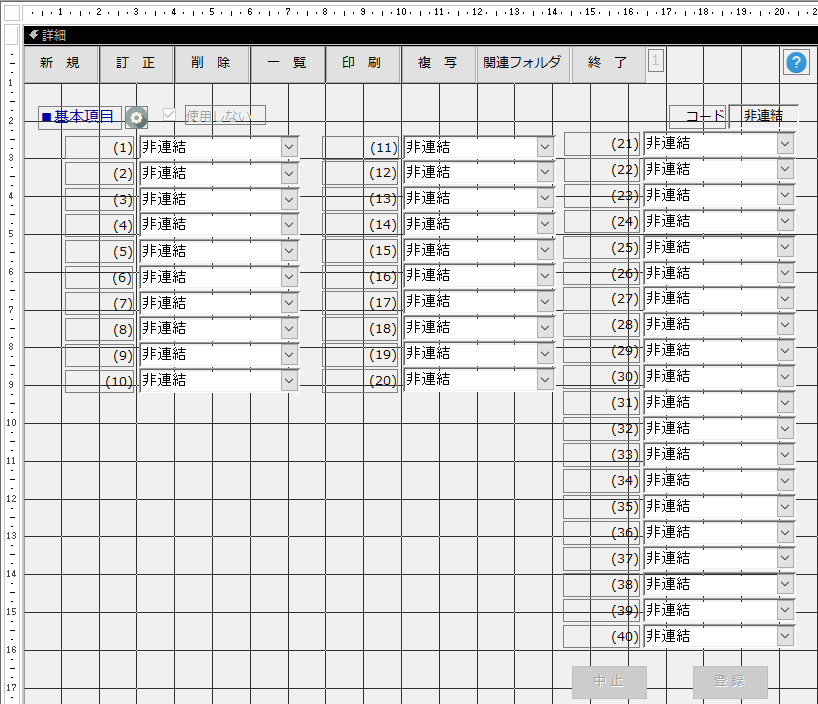Viewport: 818px width, 704px height.
Task: Click the ■基本項目 label link
Action: point(80,117)
